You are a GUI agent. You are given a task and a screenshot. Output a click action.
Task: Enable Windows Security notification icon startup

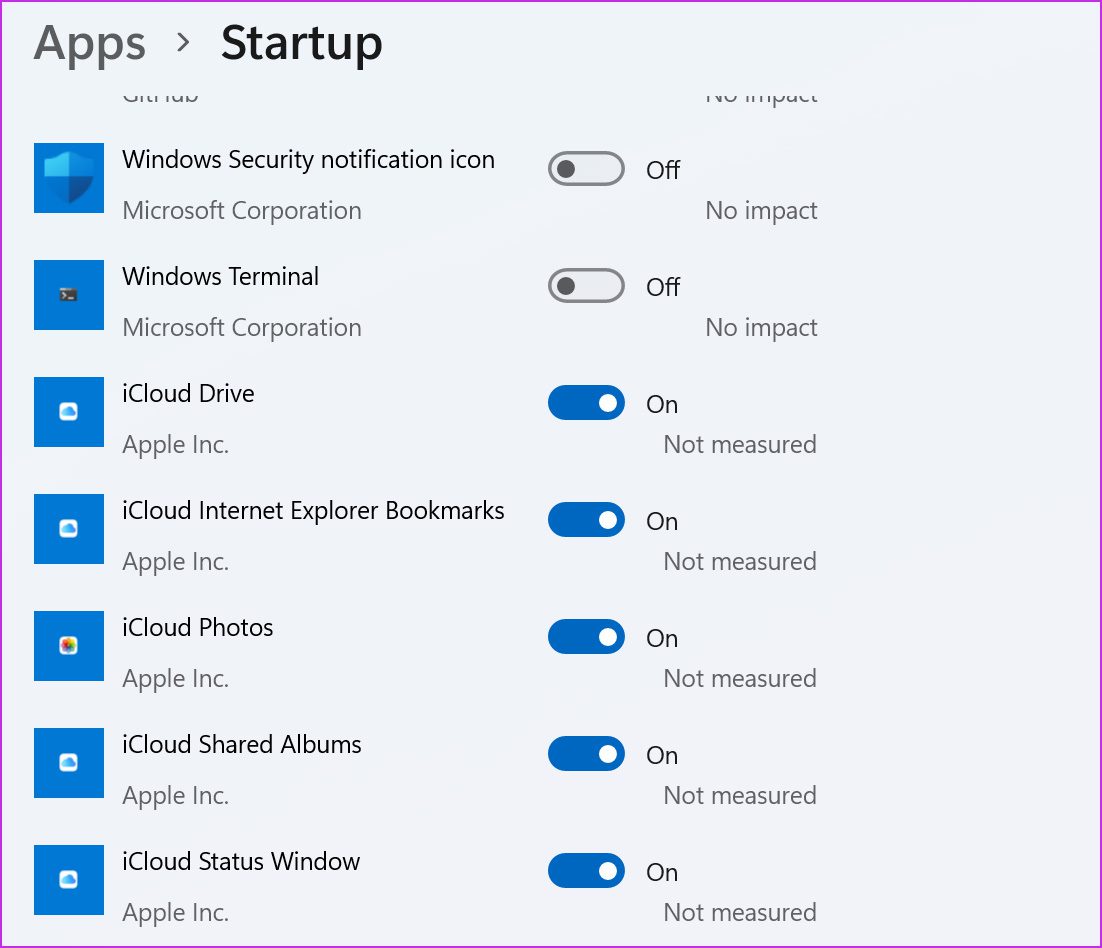586,169
